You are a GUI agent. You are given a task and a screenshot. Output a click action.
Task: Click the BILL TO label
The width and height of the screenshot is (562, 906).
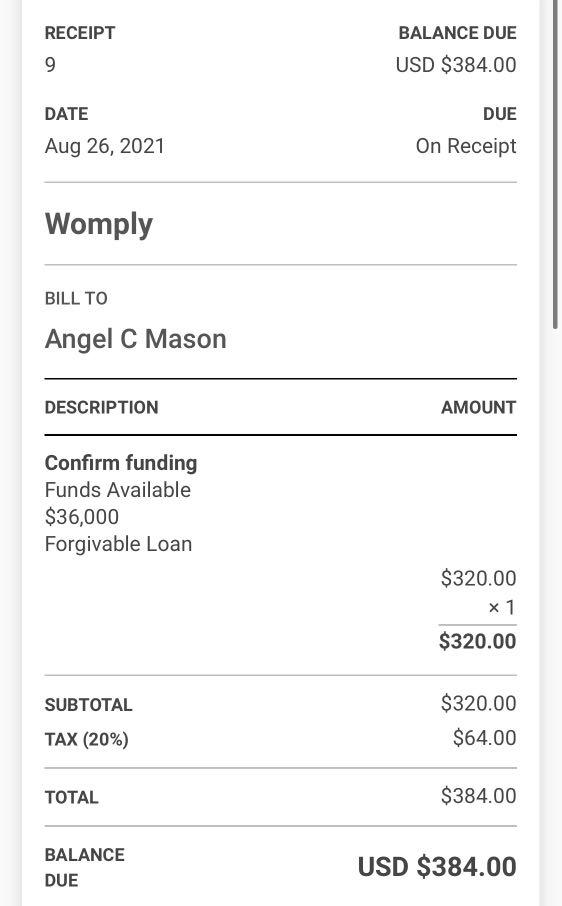76,298
